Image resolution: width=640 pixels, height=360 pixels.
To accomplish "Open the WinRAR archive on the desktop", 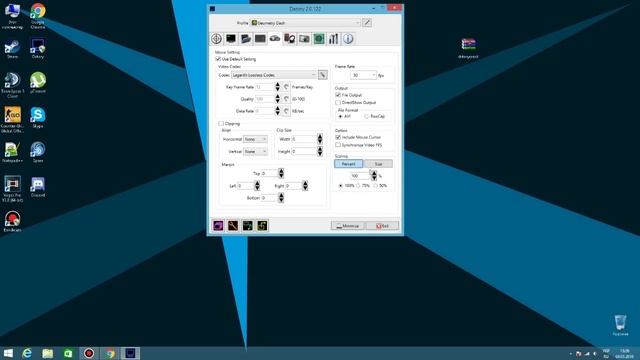I will 468,48.
